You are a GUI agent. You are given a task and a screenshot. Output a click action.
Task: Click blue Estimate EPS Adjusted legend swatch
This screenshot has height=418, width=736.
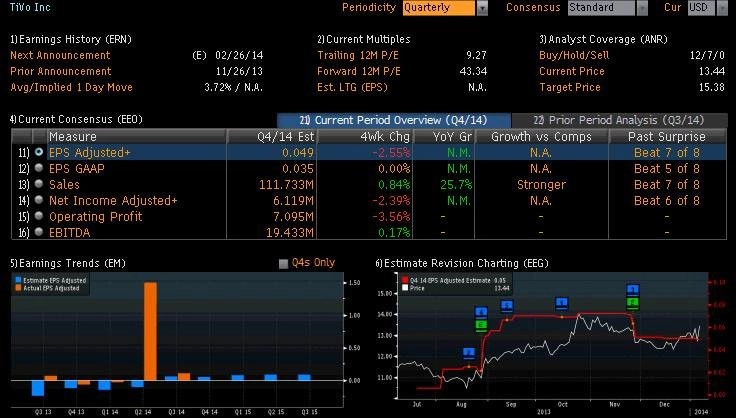tap(18, 280)
